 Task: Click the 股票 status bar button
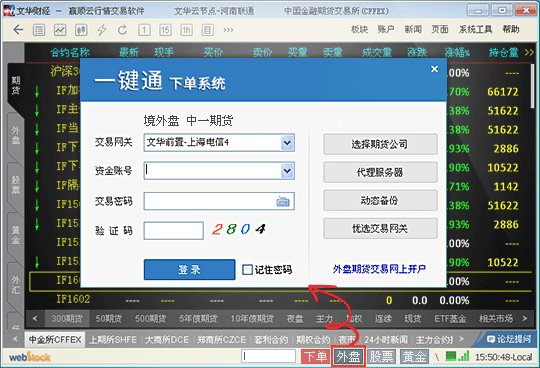pyautogui.click(x=381, y=357)
